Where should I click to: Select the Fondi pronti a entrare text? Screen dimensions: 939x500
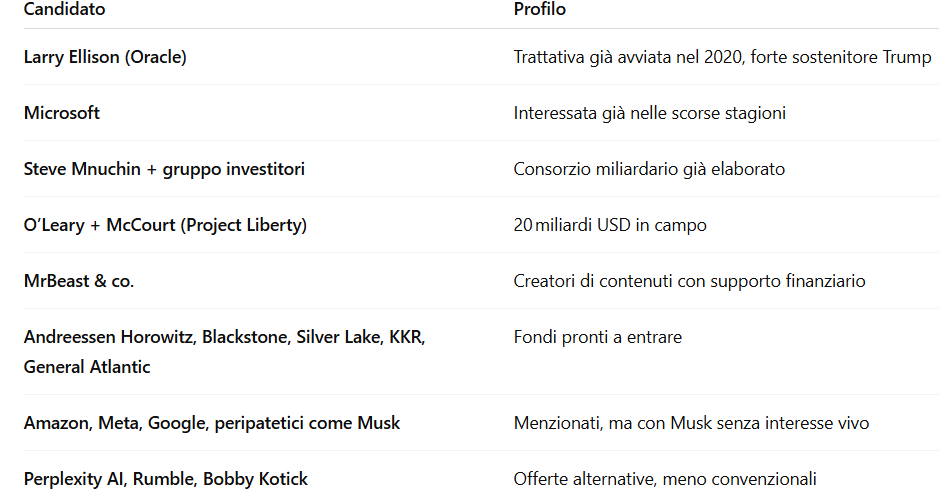tap(598, 337)
